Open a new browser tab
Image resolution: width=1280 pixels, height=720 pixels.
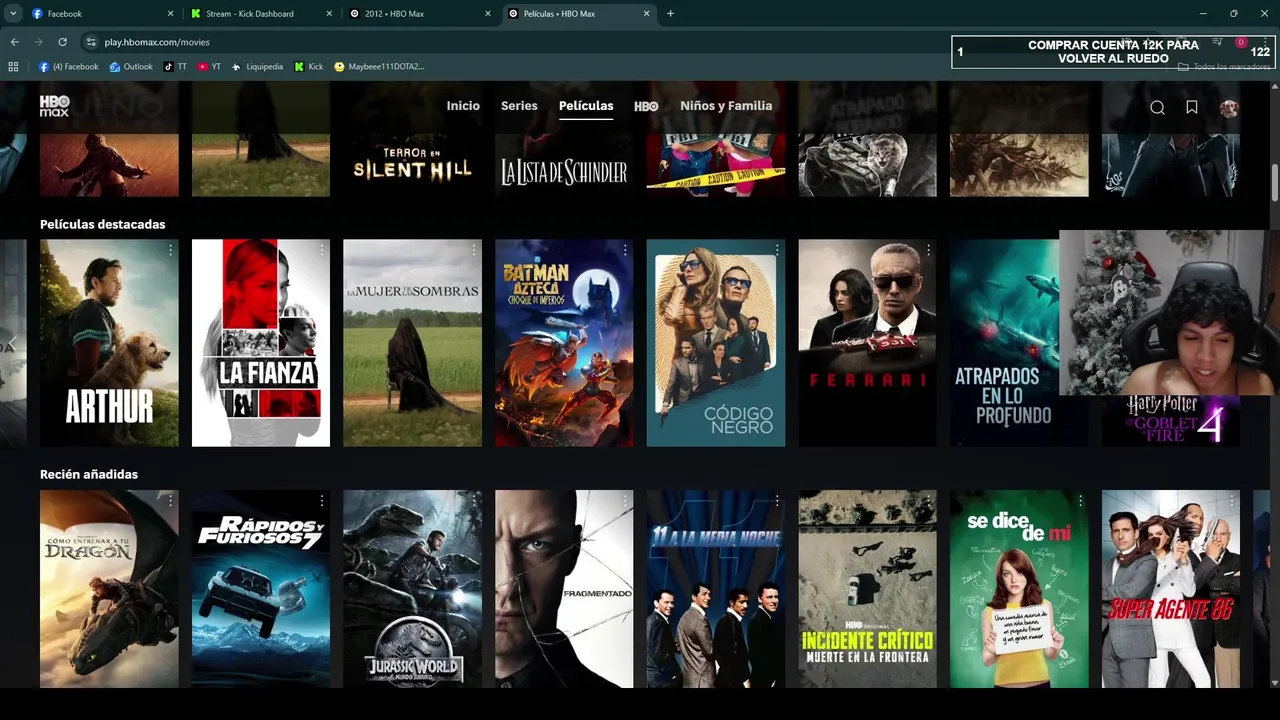[x=670, y=14]
